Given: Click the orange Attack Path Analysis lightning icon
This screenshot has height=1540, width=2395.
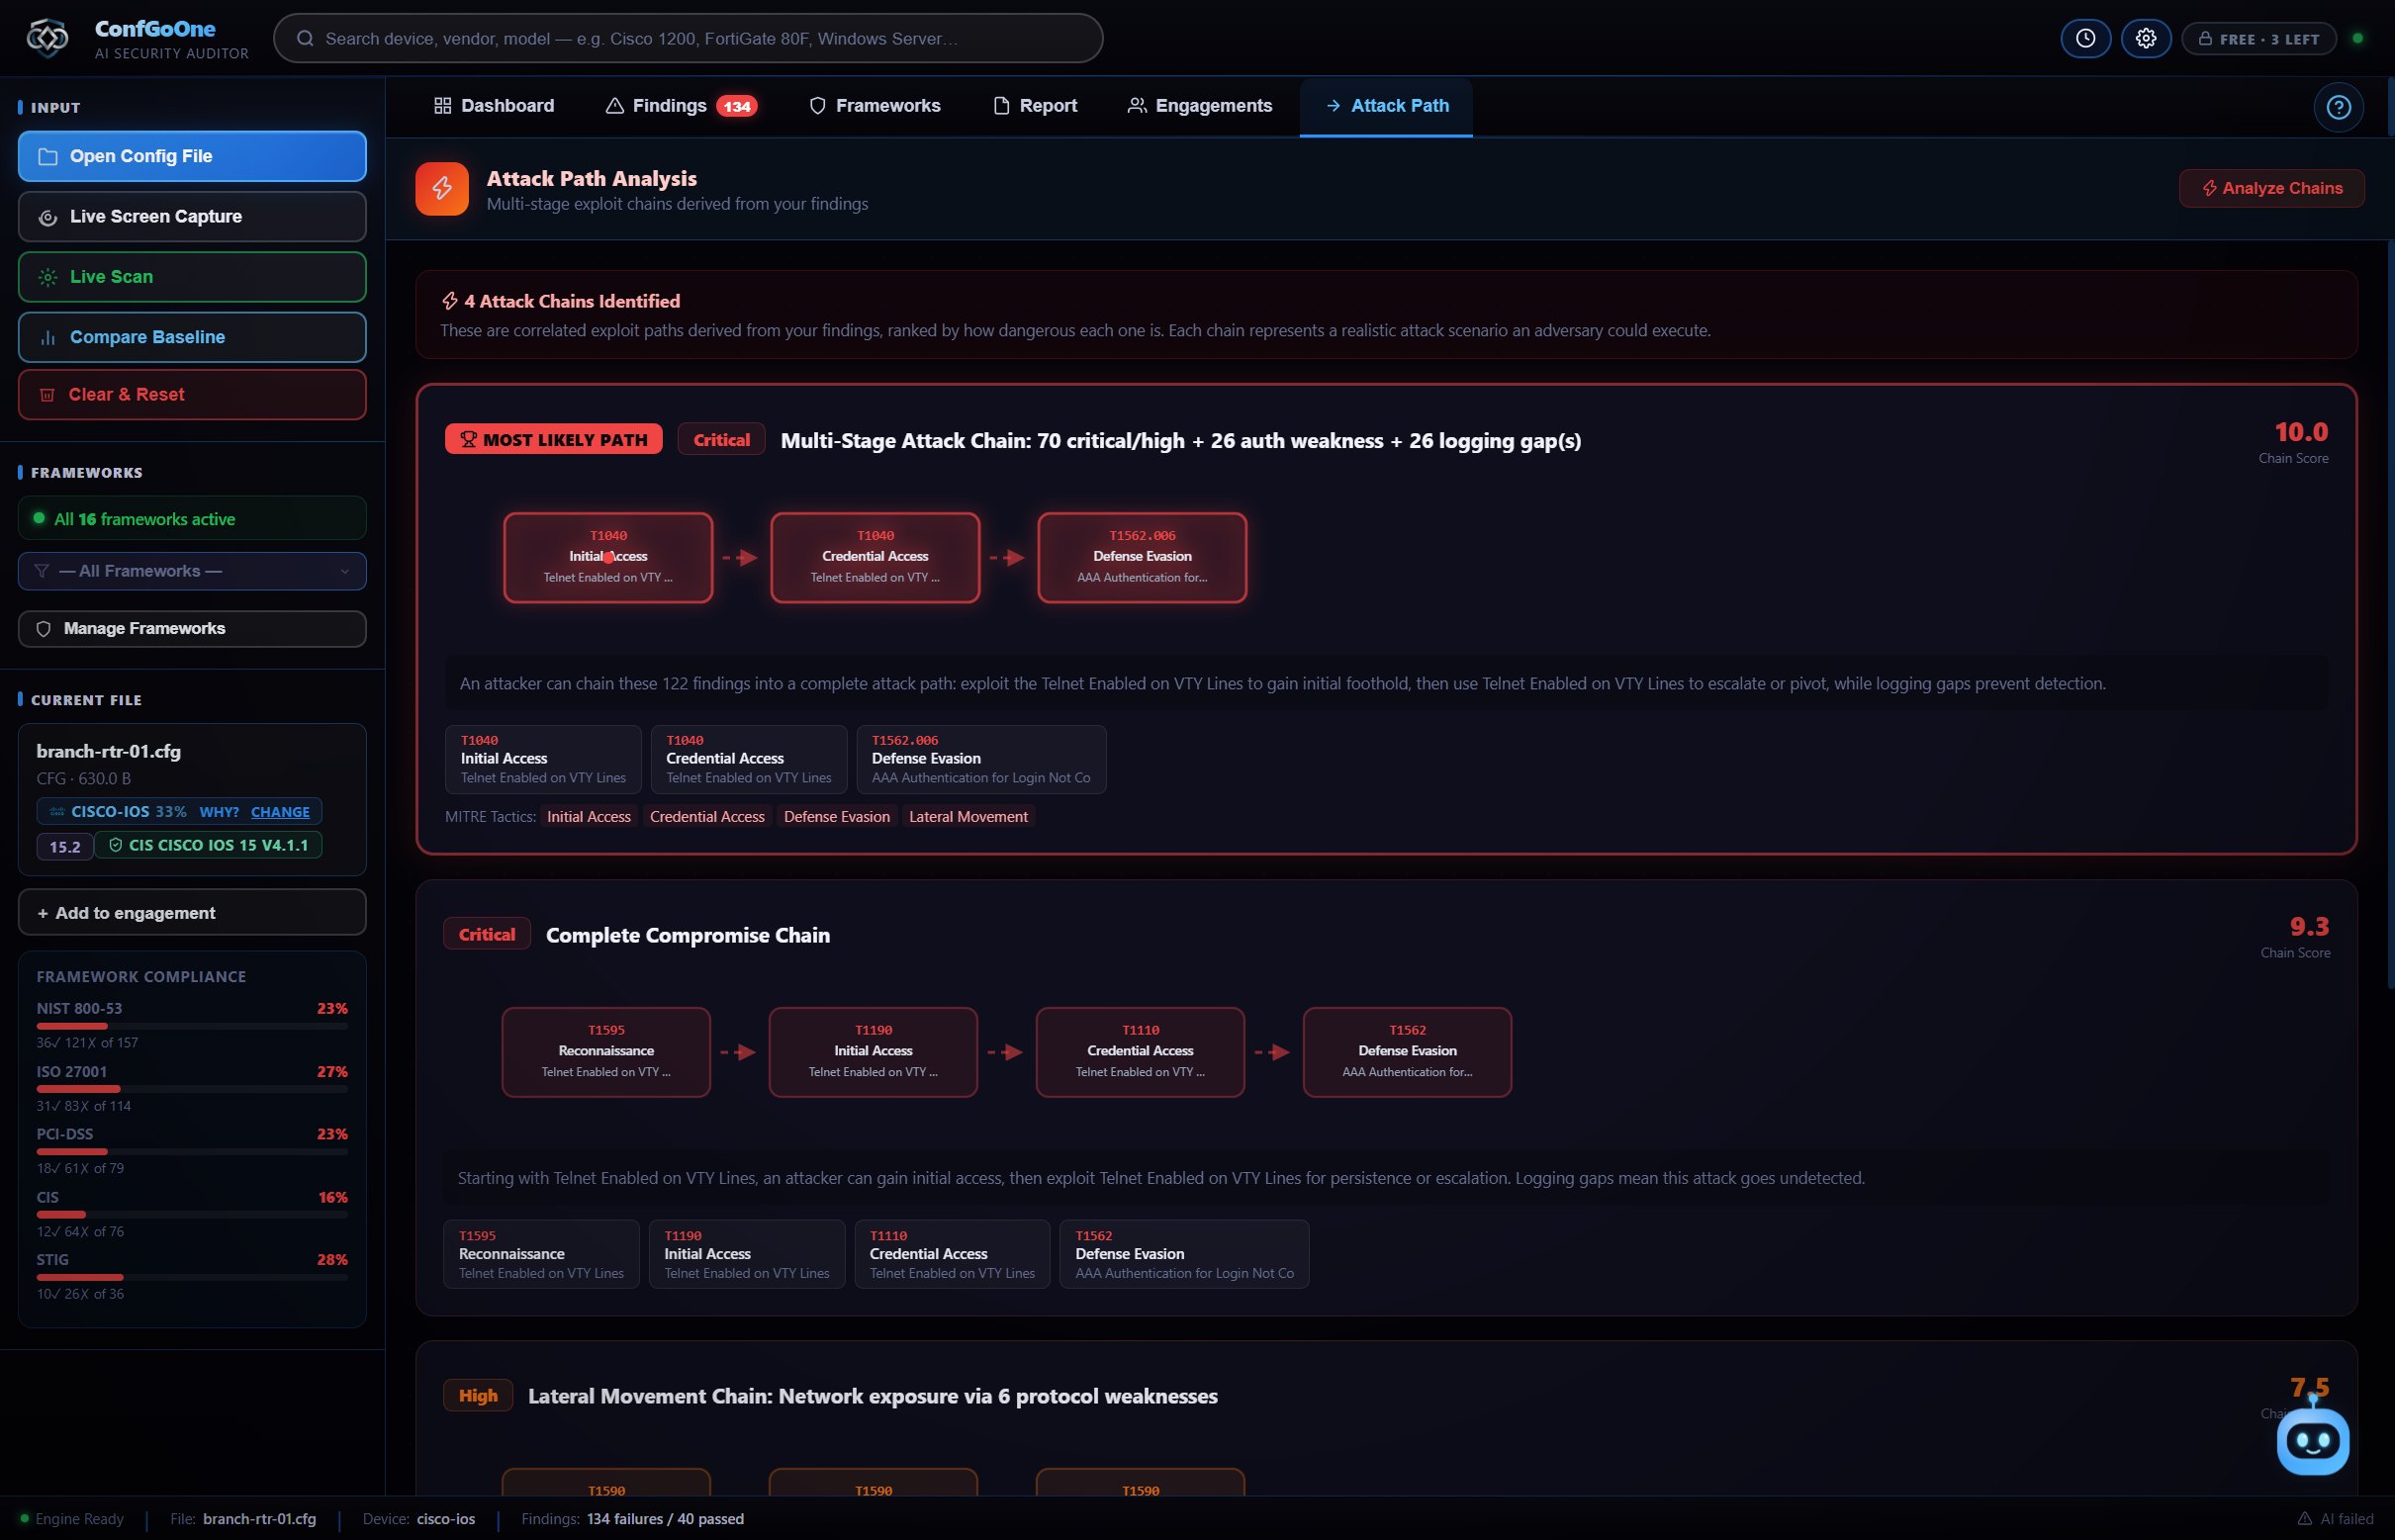Looking at the screenshot, I should [442, 189].
